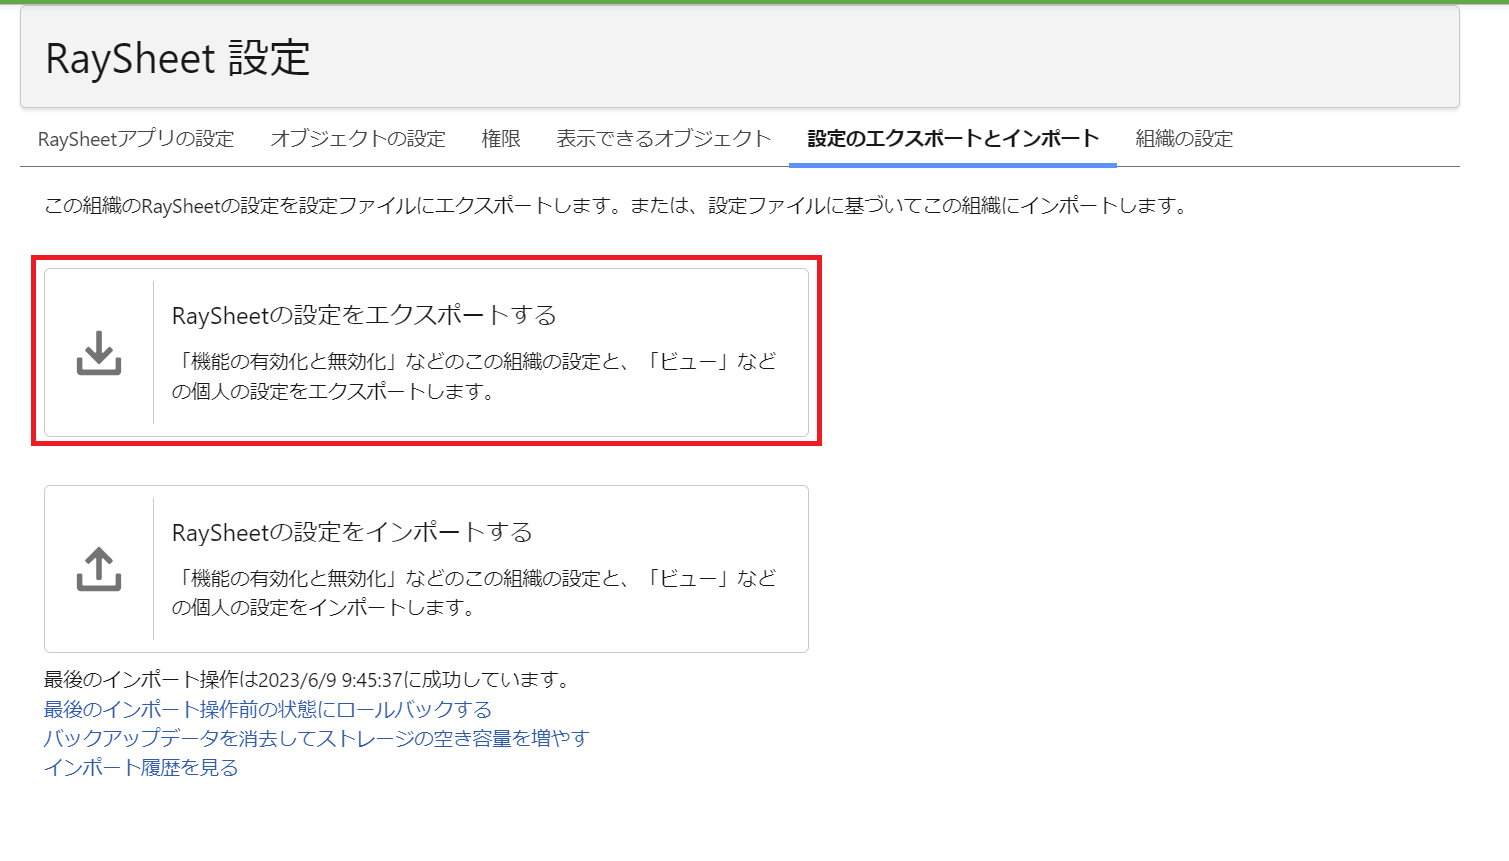
Task: Click バックアップデータを消去 storage link
Action: click(x=317, y=738)
